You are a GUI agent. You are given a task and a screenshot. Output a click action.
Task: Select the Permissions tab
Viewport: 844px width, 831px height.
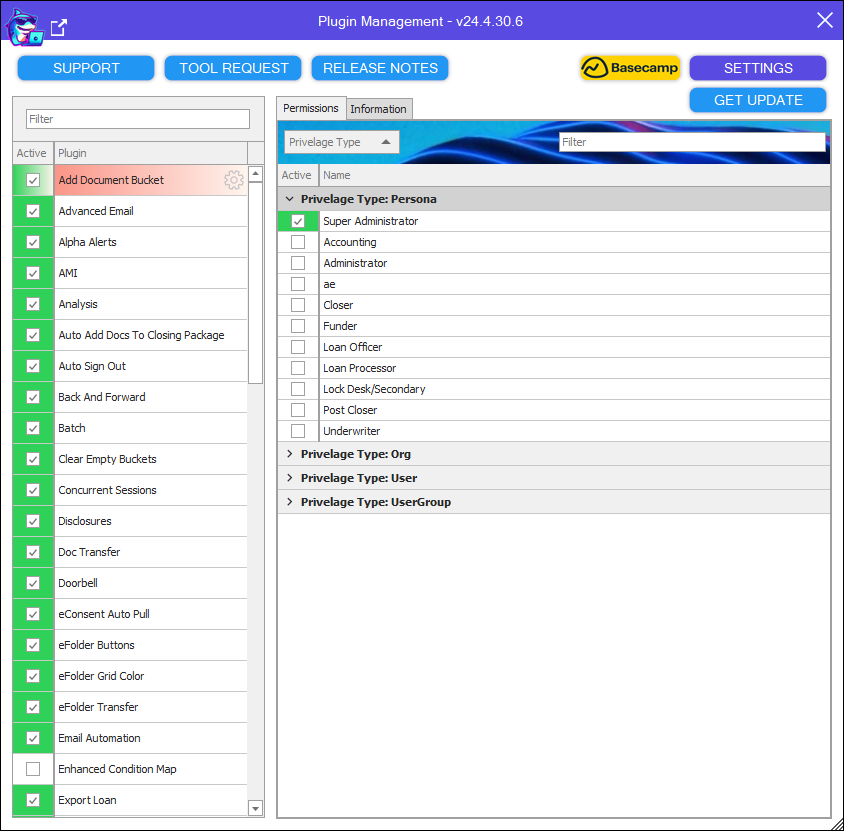pyautogui.click(x=310, y=108)
